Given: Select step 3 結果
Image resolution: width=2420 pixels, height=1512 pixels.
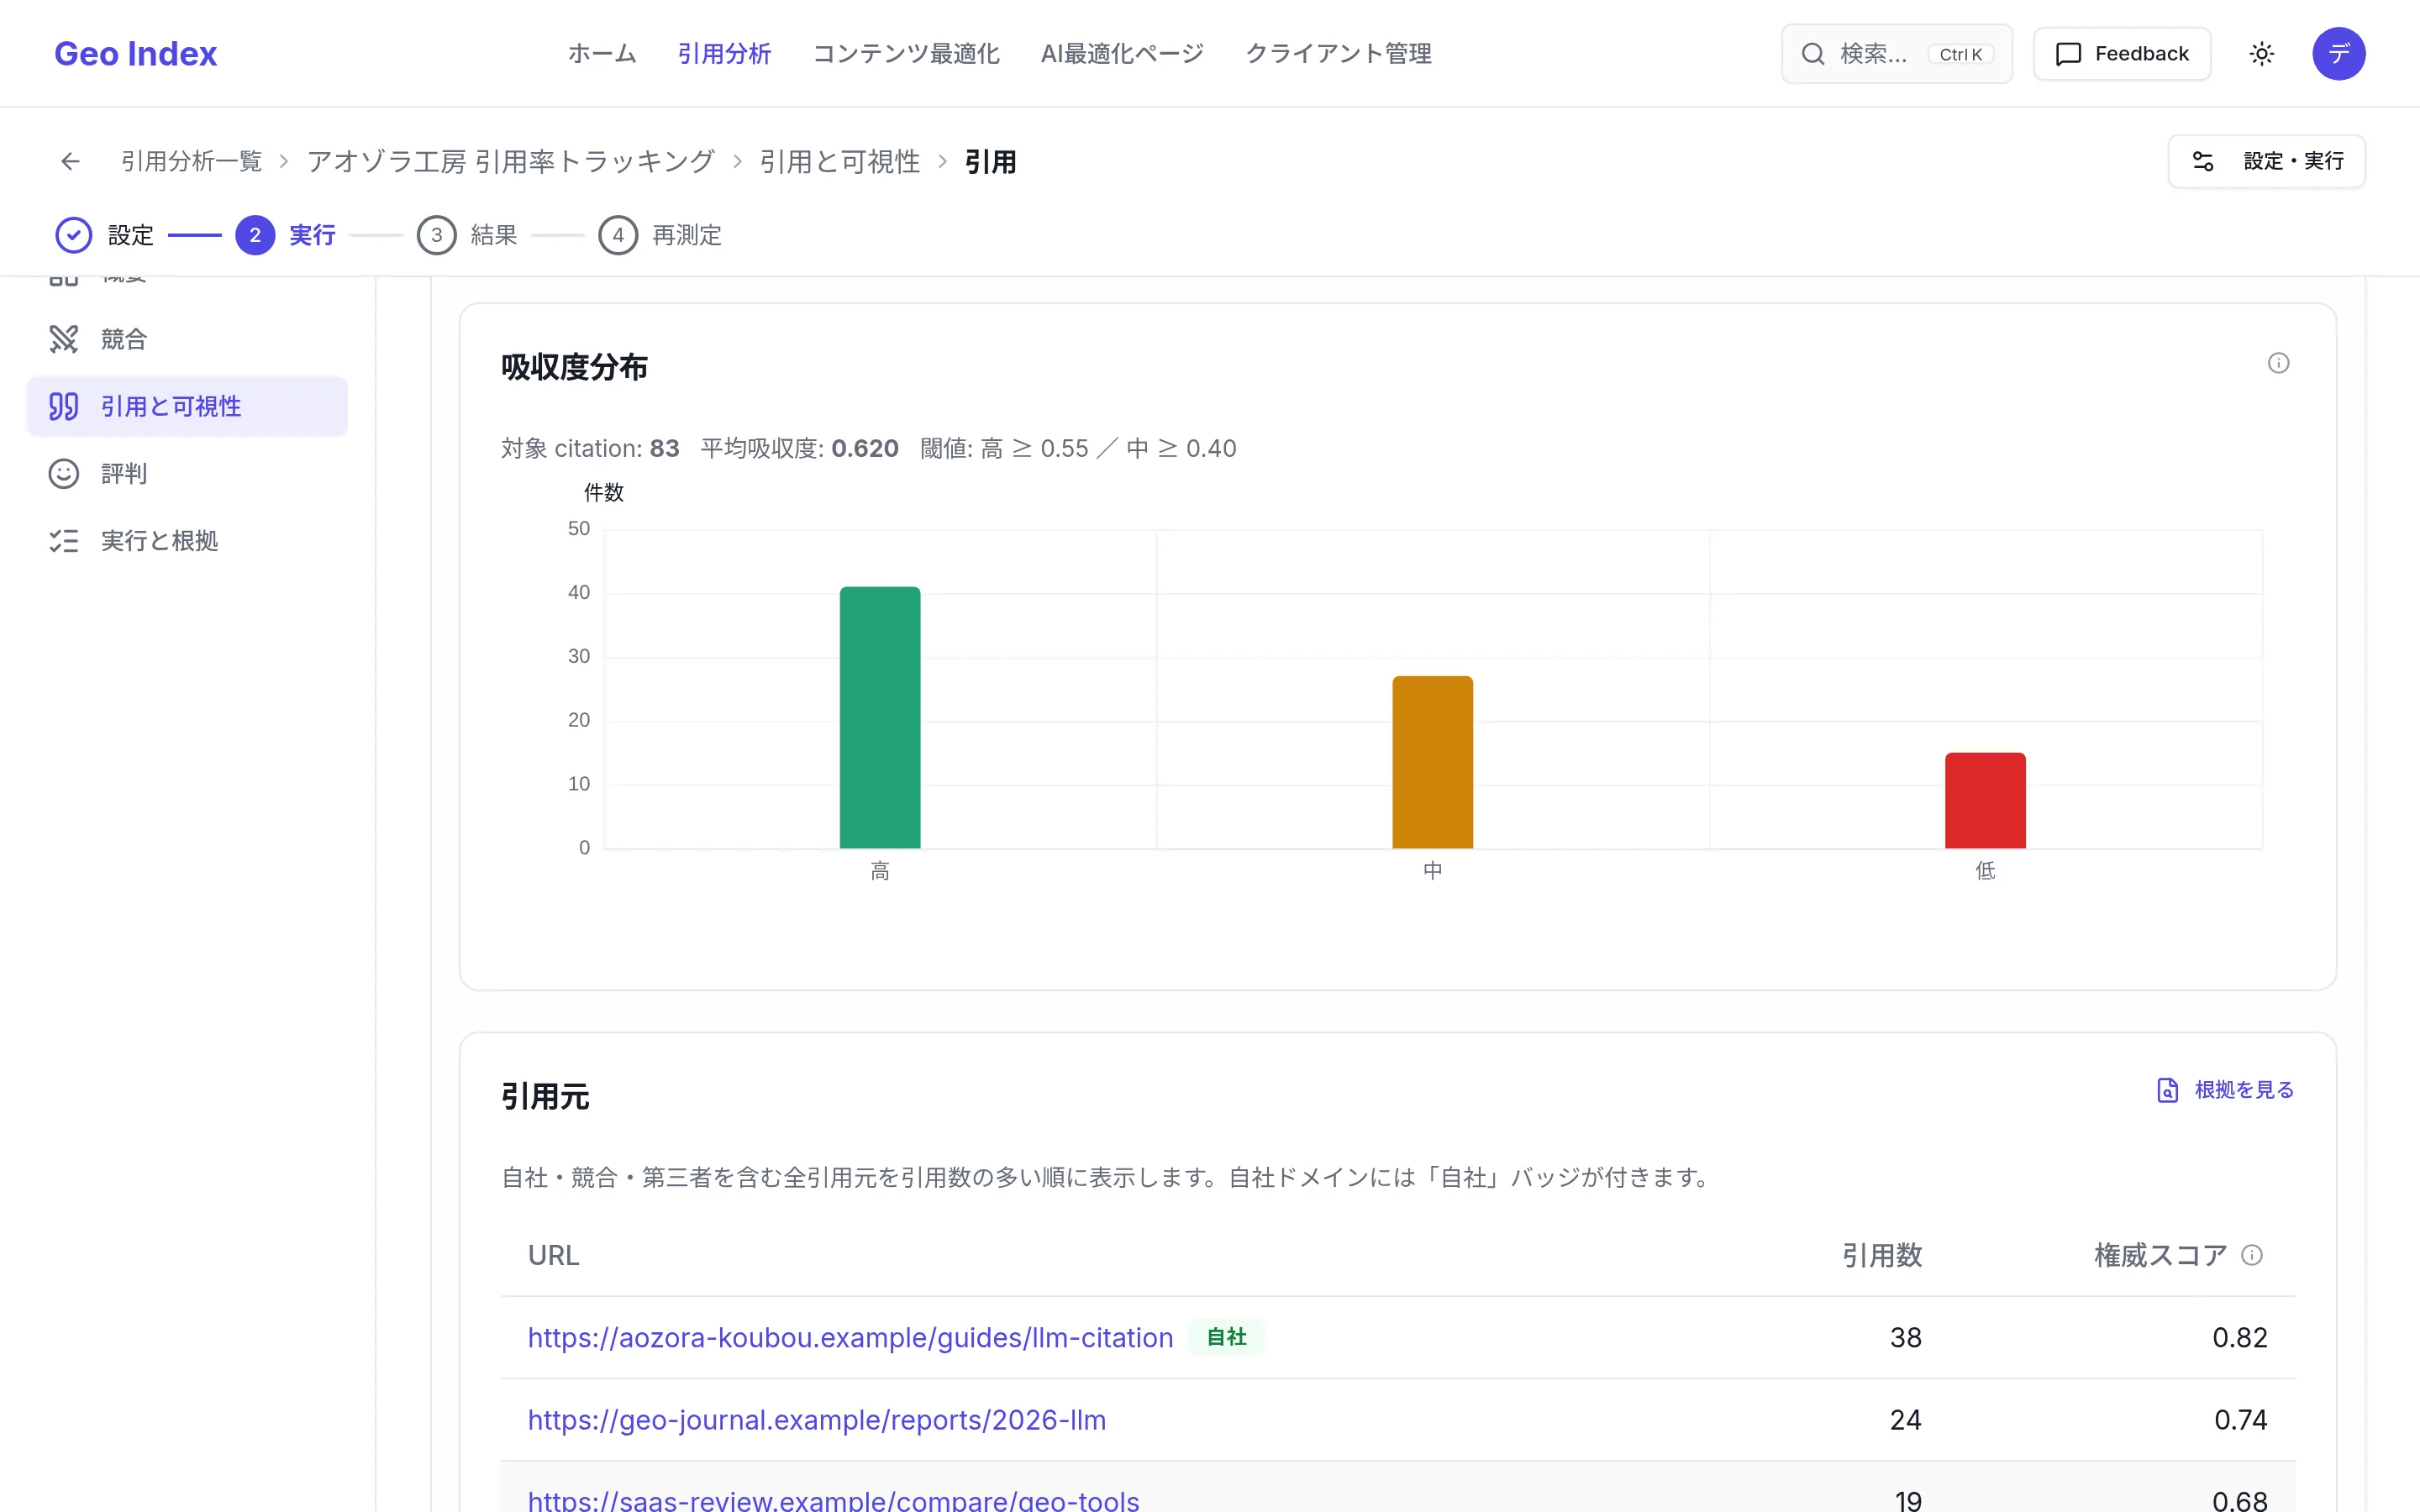Looking at the screenshot, I should [x=467, y=235].
